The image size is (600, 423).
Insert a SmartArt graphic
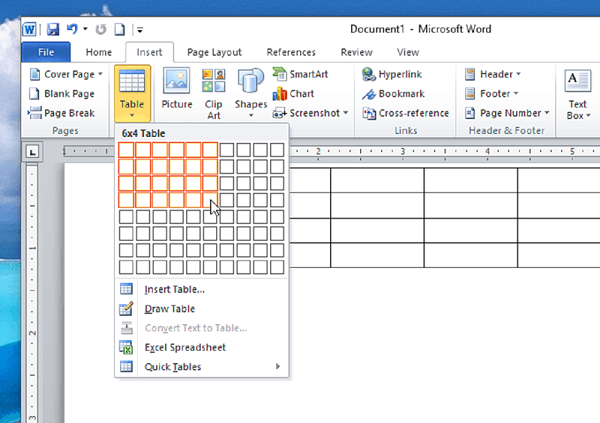tap(301, 74)
